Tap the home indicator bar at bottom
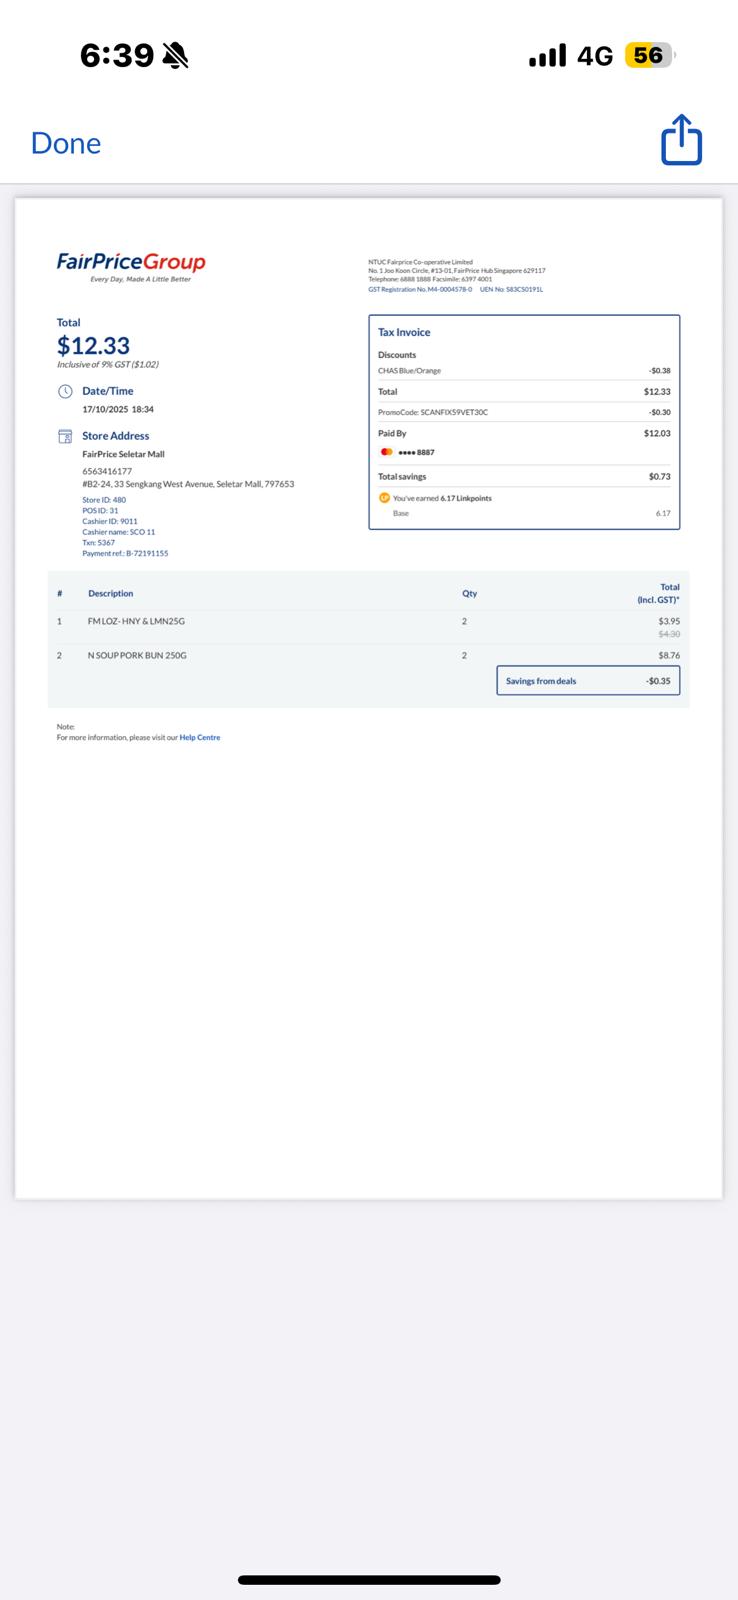Viewport: 738px width, 1600px height. click(x=369, y=1580)
